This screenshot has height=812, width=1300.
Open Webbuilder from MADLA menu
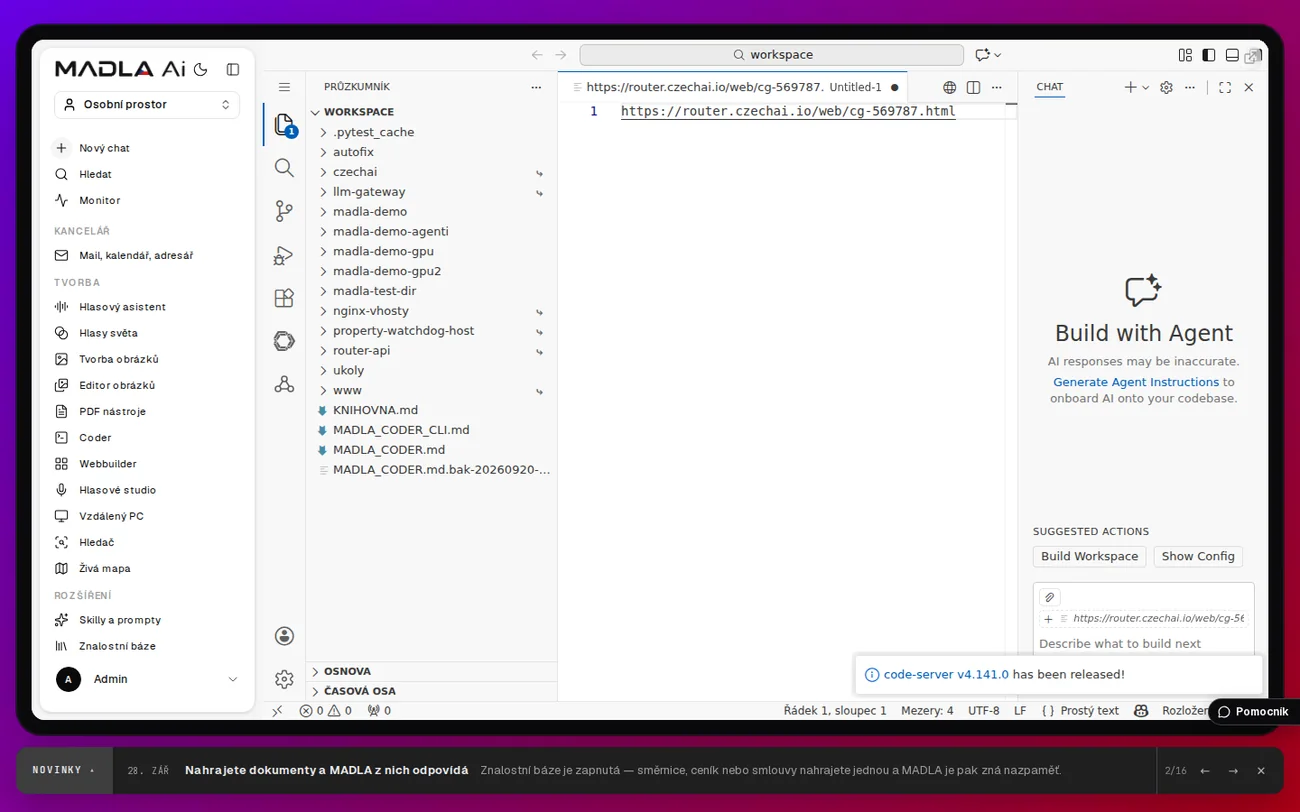[x=147, y=464]
